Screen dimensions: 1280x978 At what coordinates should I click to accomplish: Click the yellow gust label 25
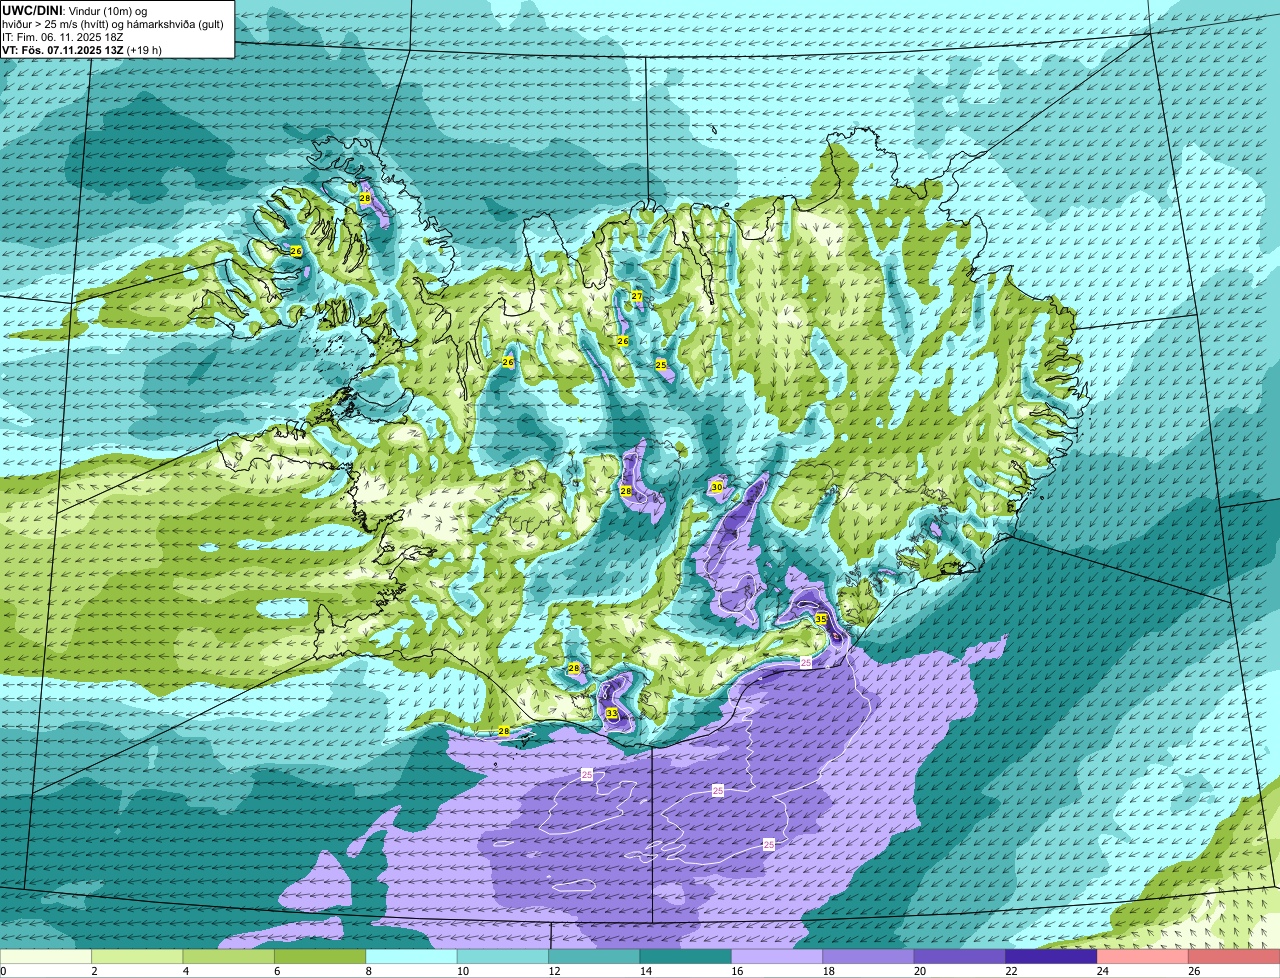pyautogui.click(x=661, y=365)
